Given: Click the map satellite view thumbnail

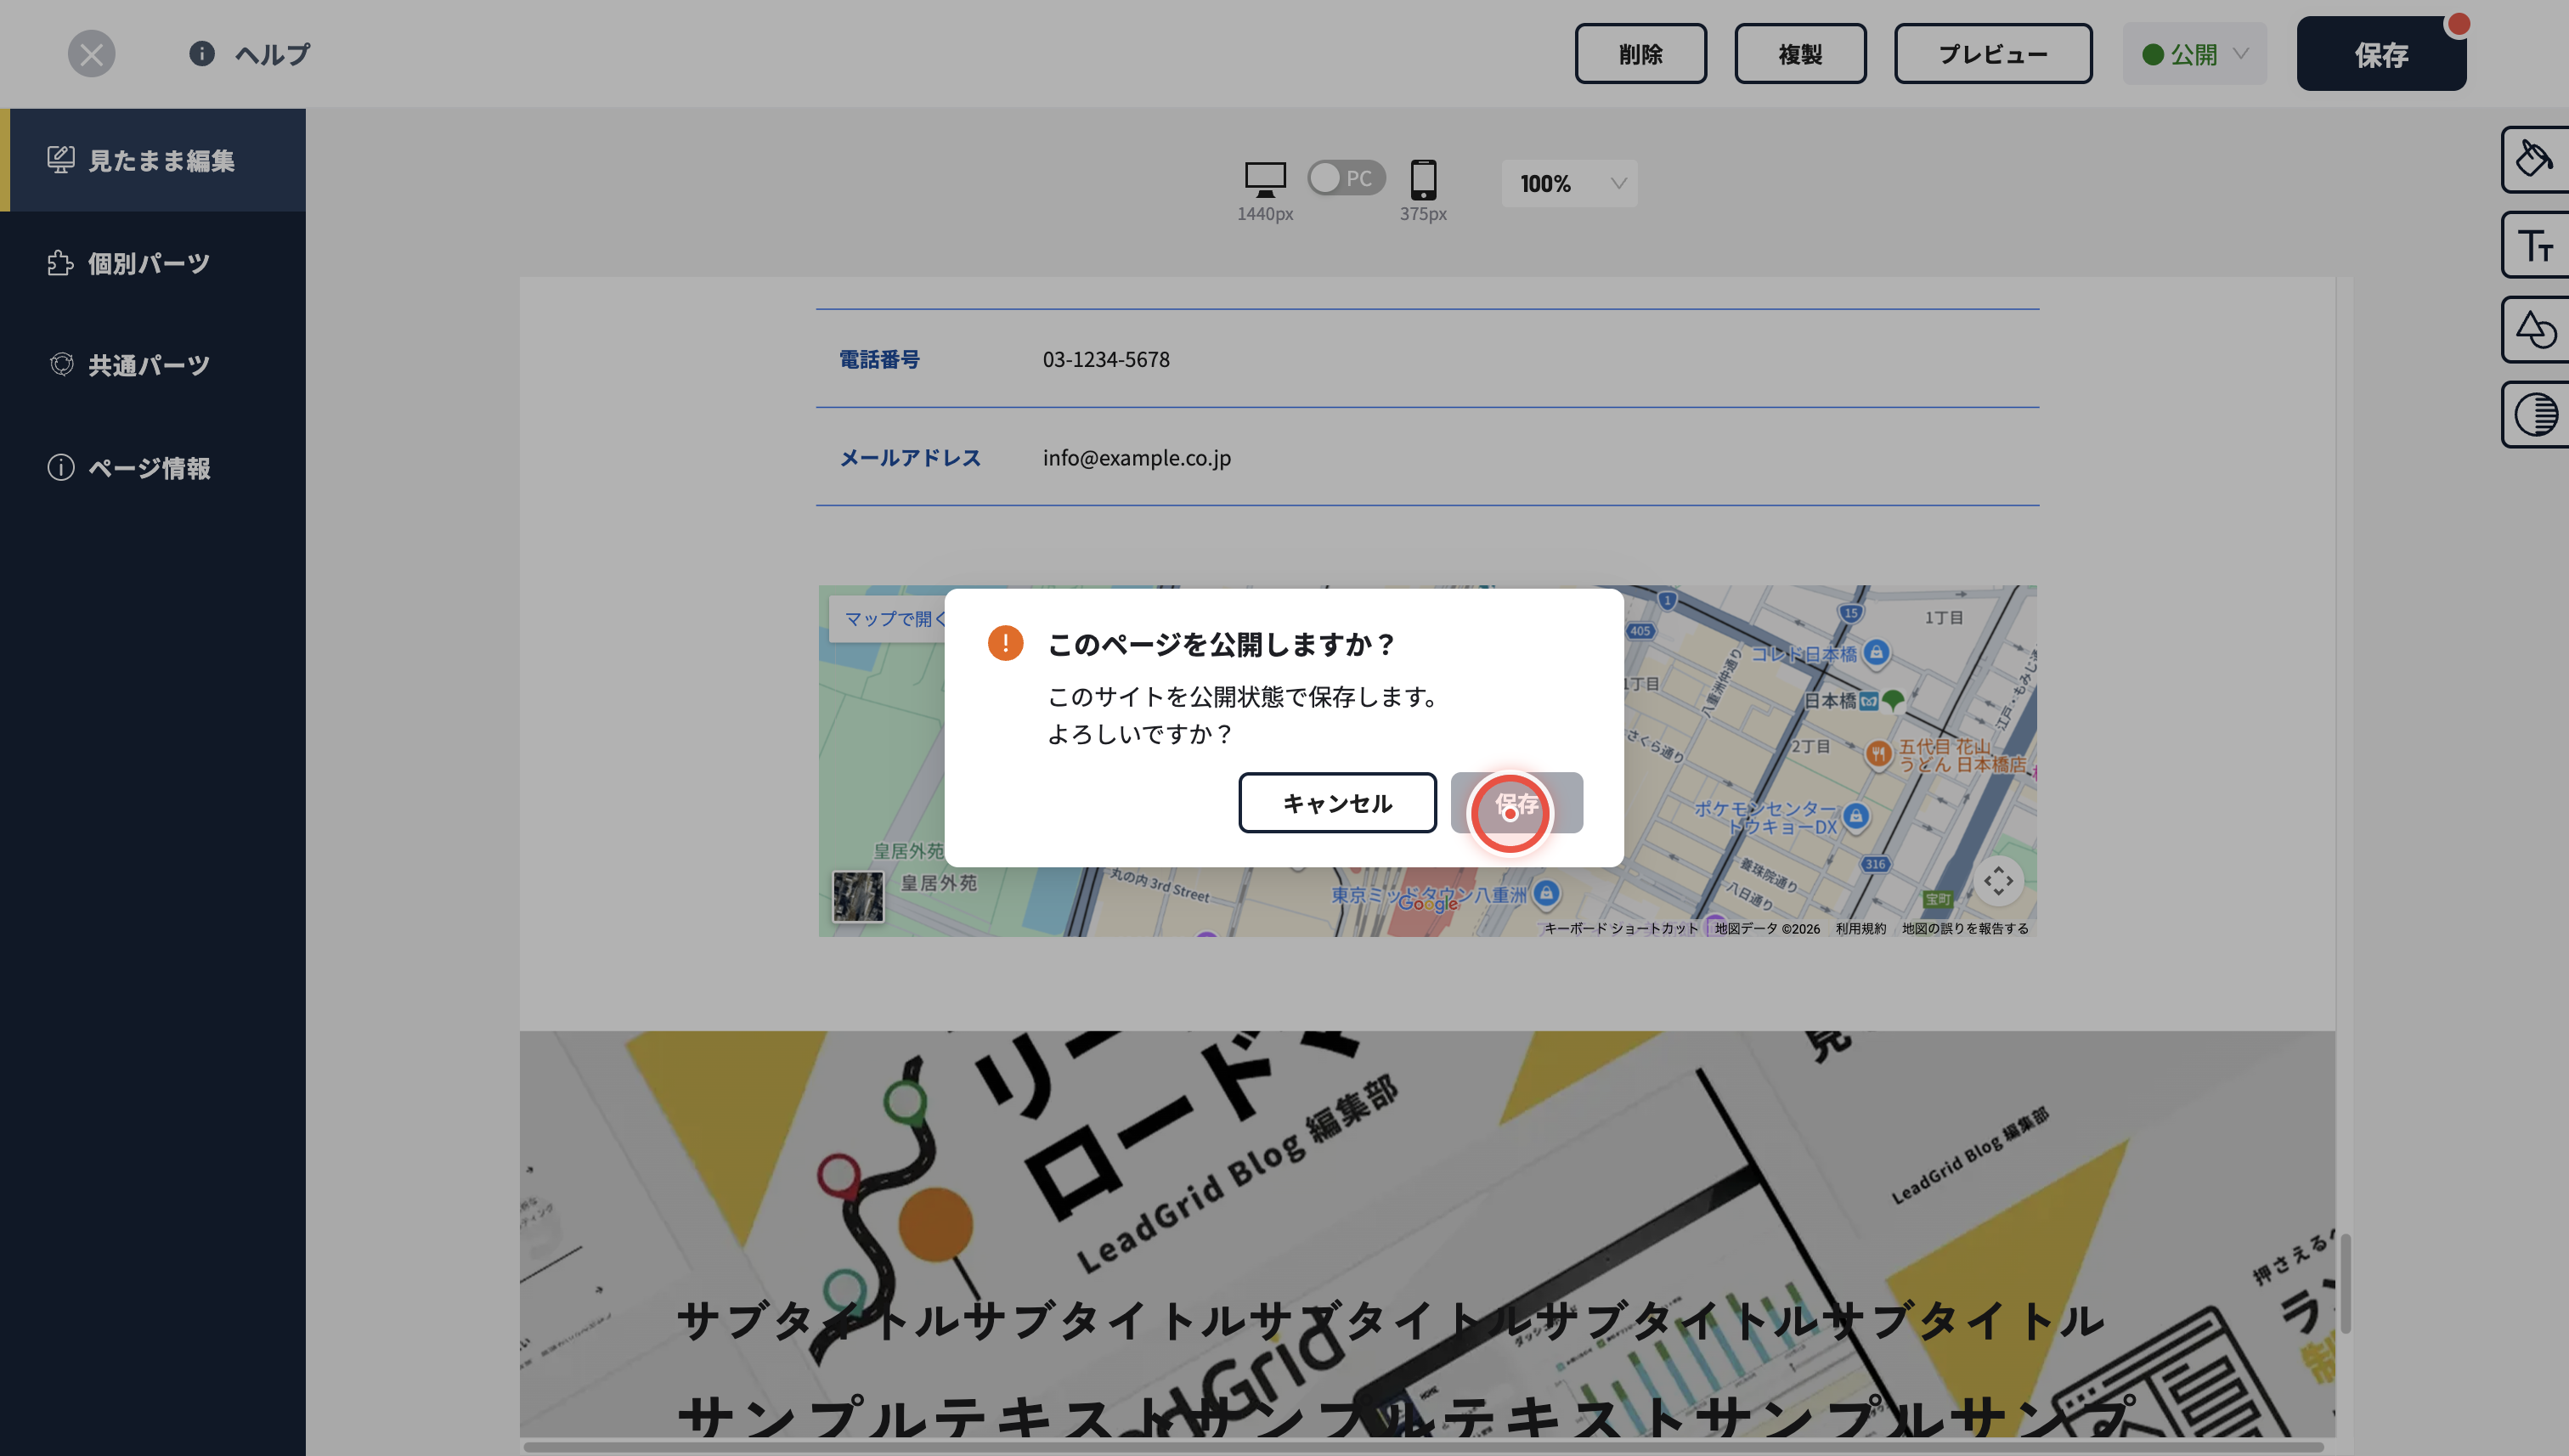Looking at the screenshot, I should (x=858, y=896).
